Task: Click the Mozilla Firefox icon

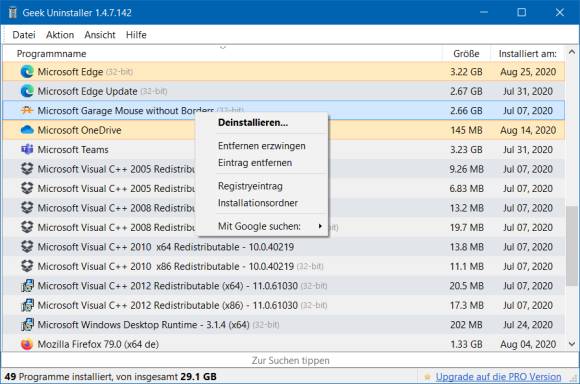Action: (x=27, y=344)
